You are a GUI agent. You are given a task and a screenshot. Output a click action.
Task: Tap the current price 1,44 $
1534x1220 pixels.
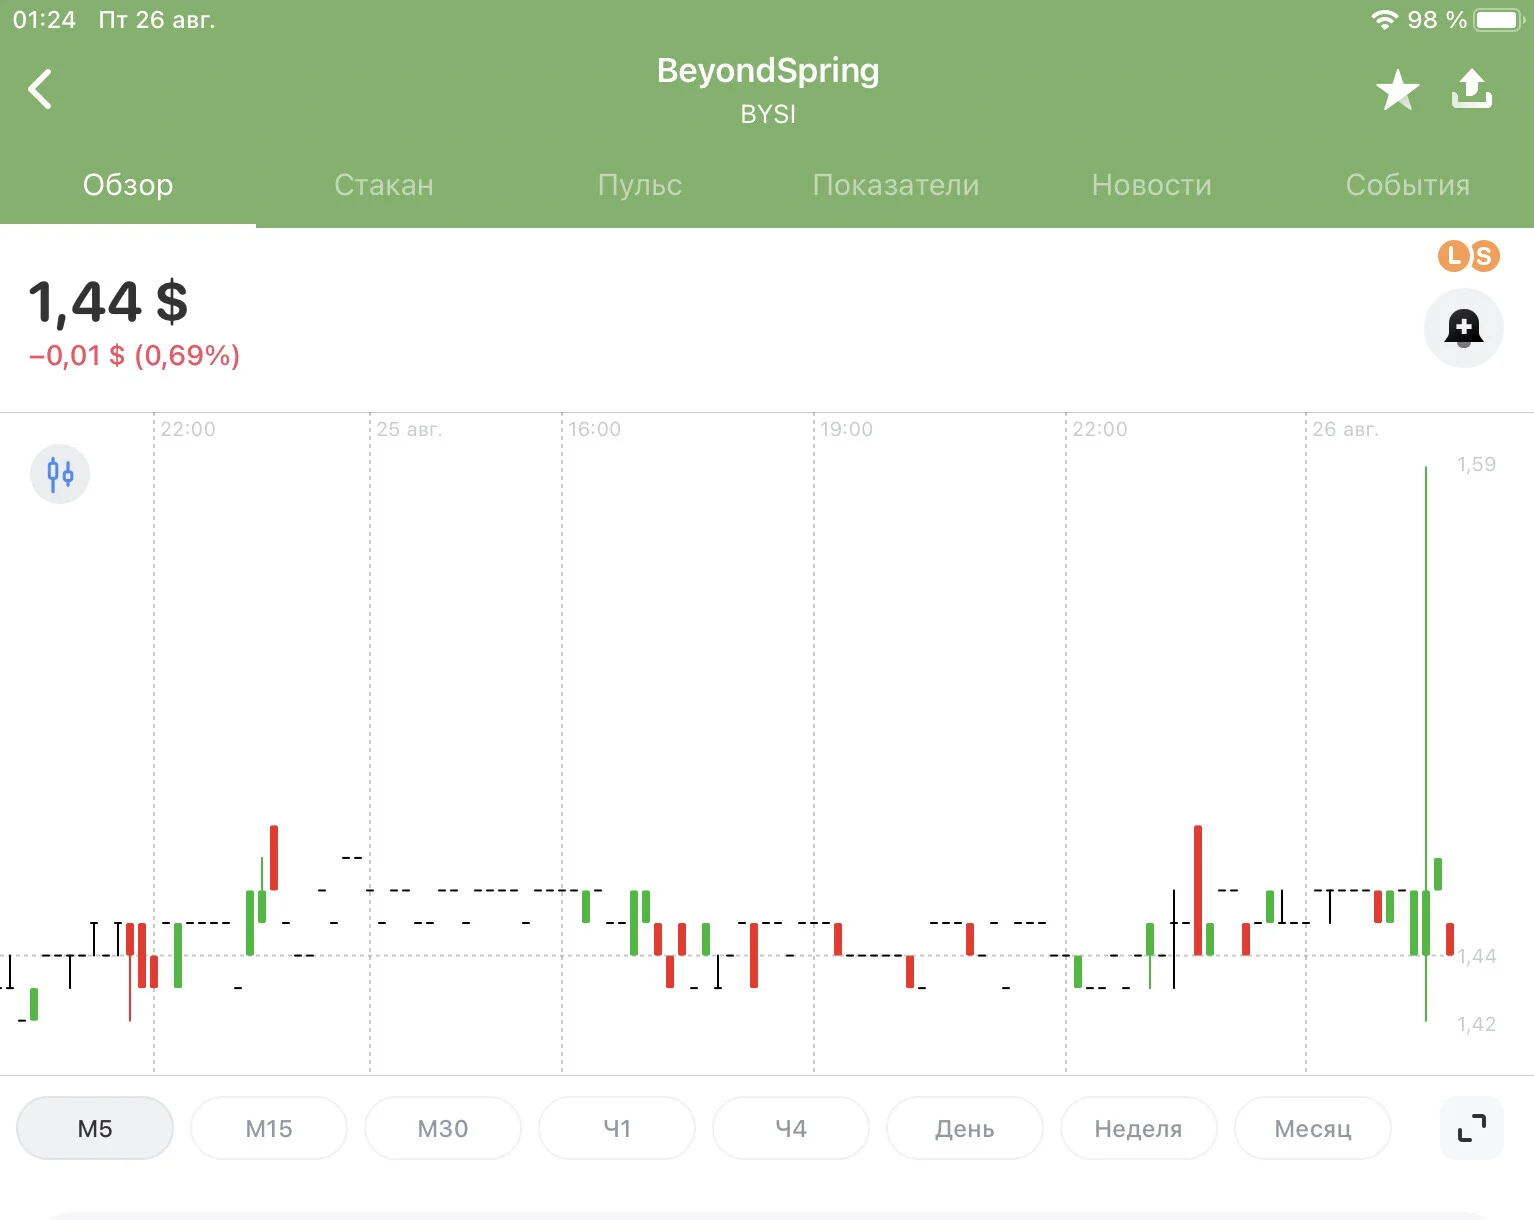[x=108, y=302]
